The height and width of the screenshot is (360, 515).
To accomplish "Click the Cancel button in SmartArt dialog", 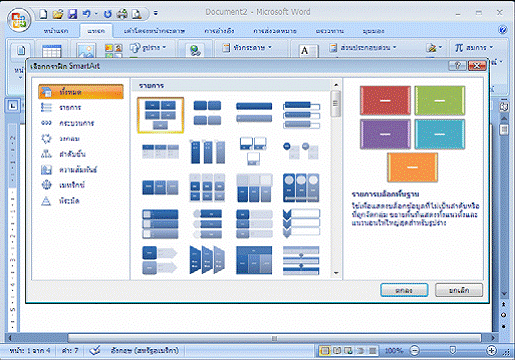I will [x=459, y=290].
